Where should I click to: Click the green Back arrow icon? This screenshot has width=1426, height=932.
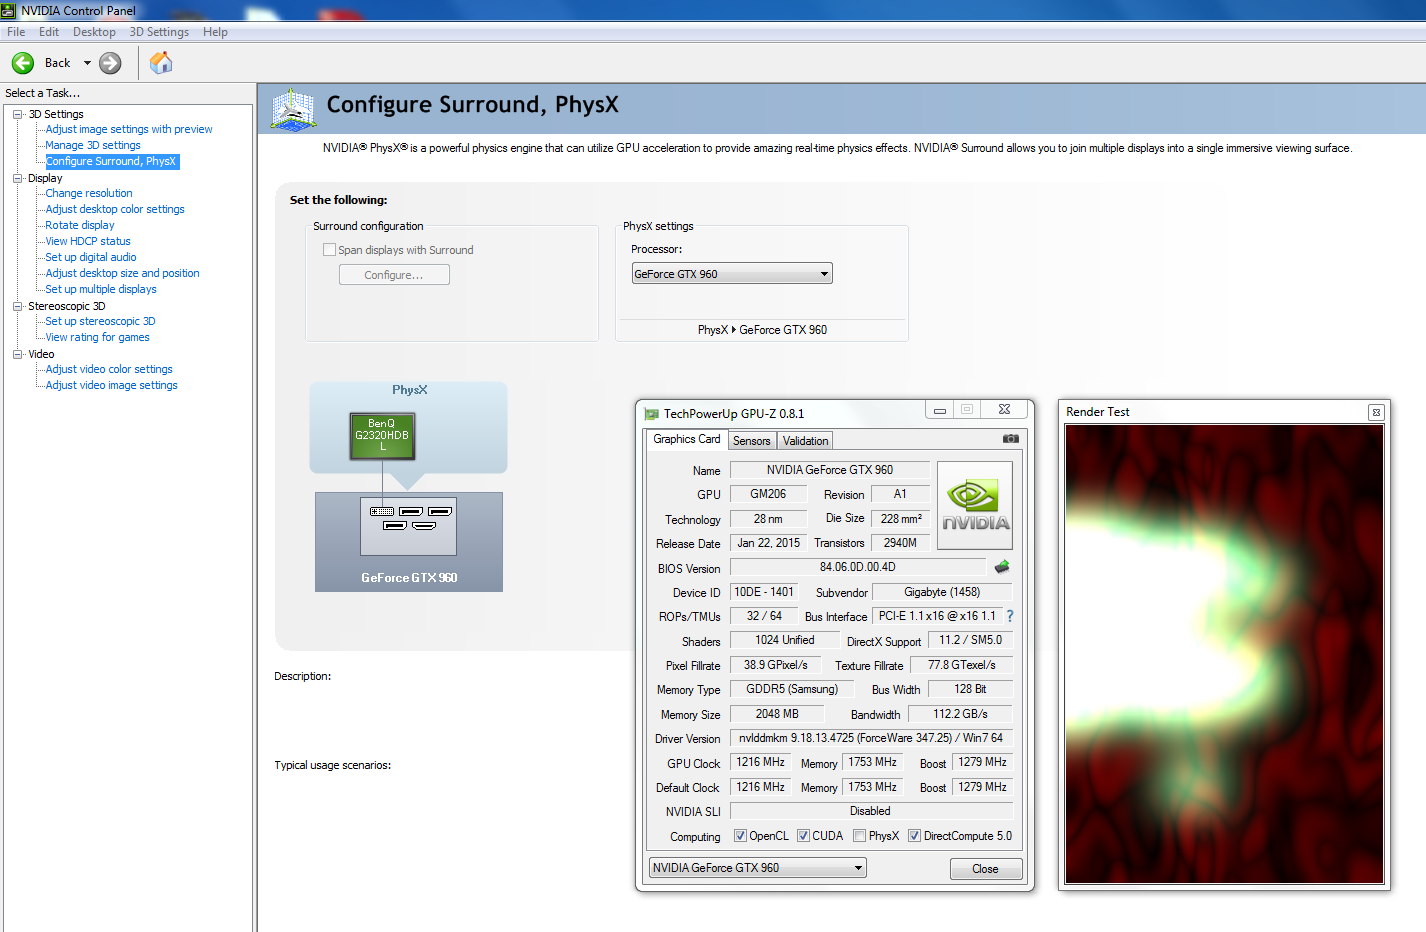tap(23, 63)
